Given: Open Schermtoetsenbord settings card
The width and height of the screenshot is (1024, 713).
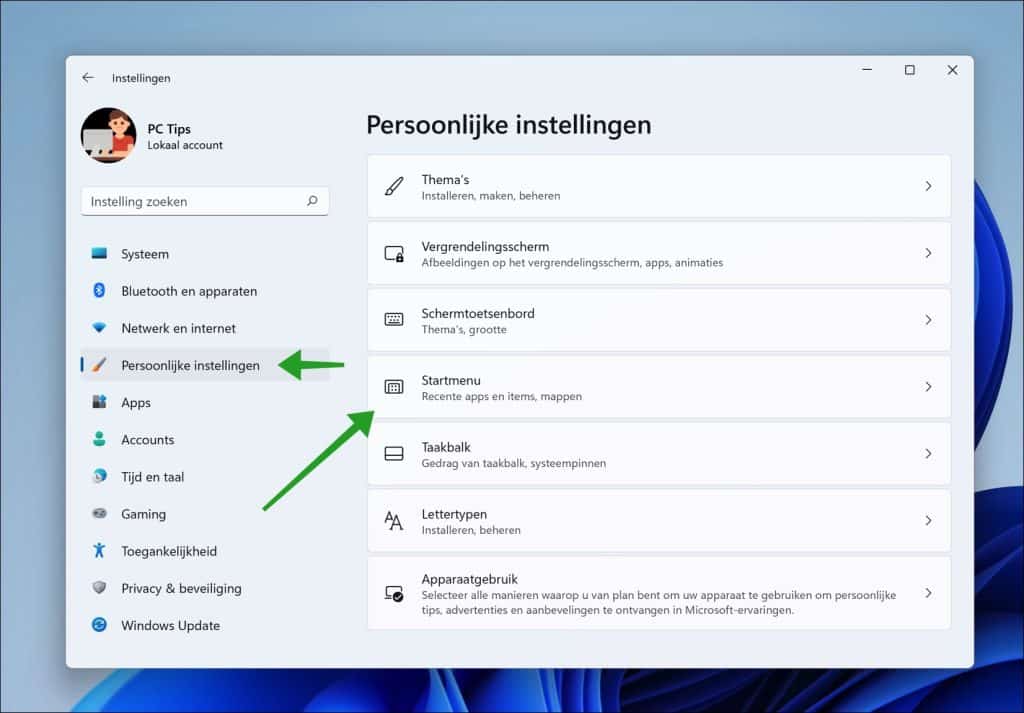Looking at the screenshot, I should pyautogui.click(x=659, y=320).
